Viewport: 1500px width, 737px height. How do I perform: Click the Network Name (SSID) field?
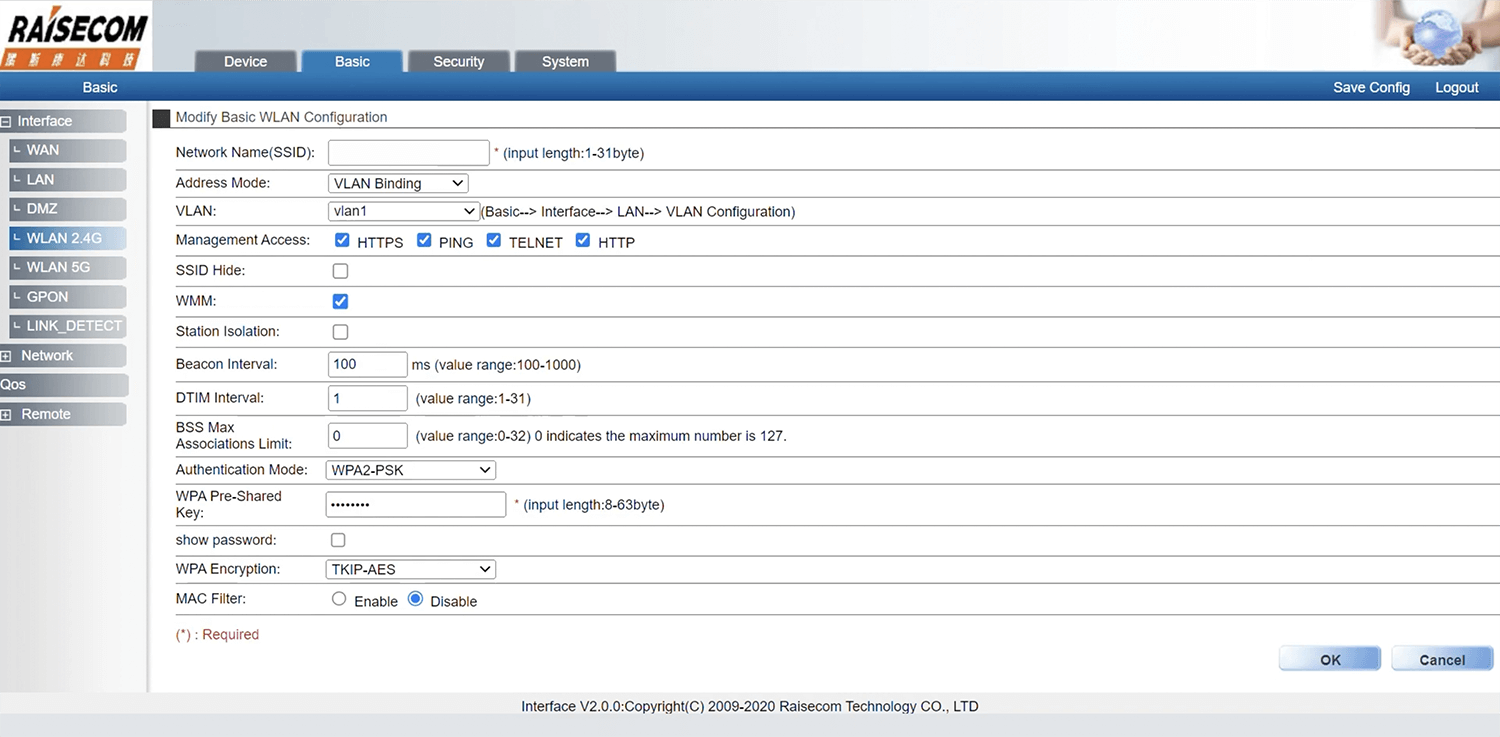408,153
